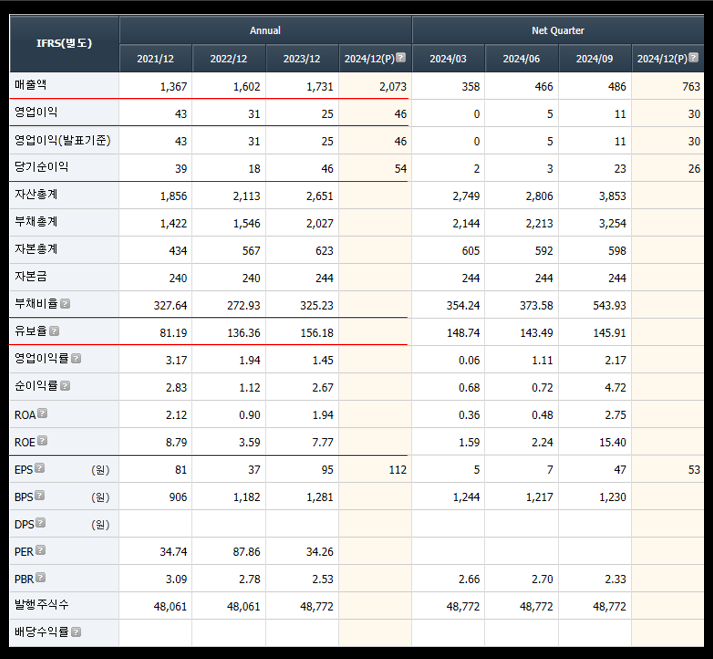Click 자본금 value 240 for 2022/12
The image size is (713, 659).
pos(251,278)
